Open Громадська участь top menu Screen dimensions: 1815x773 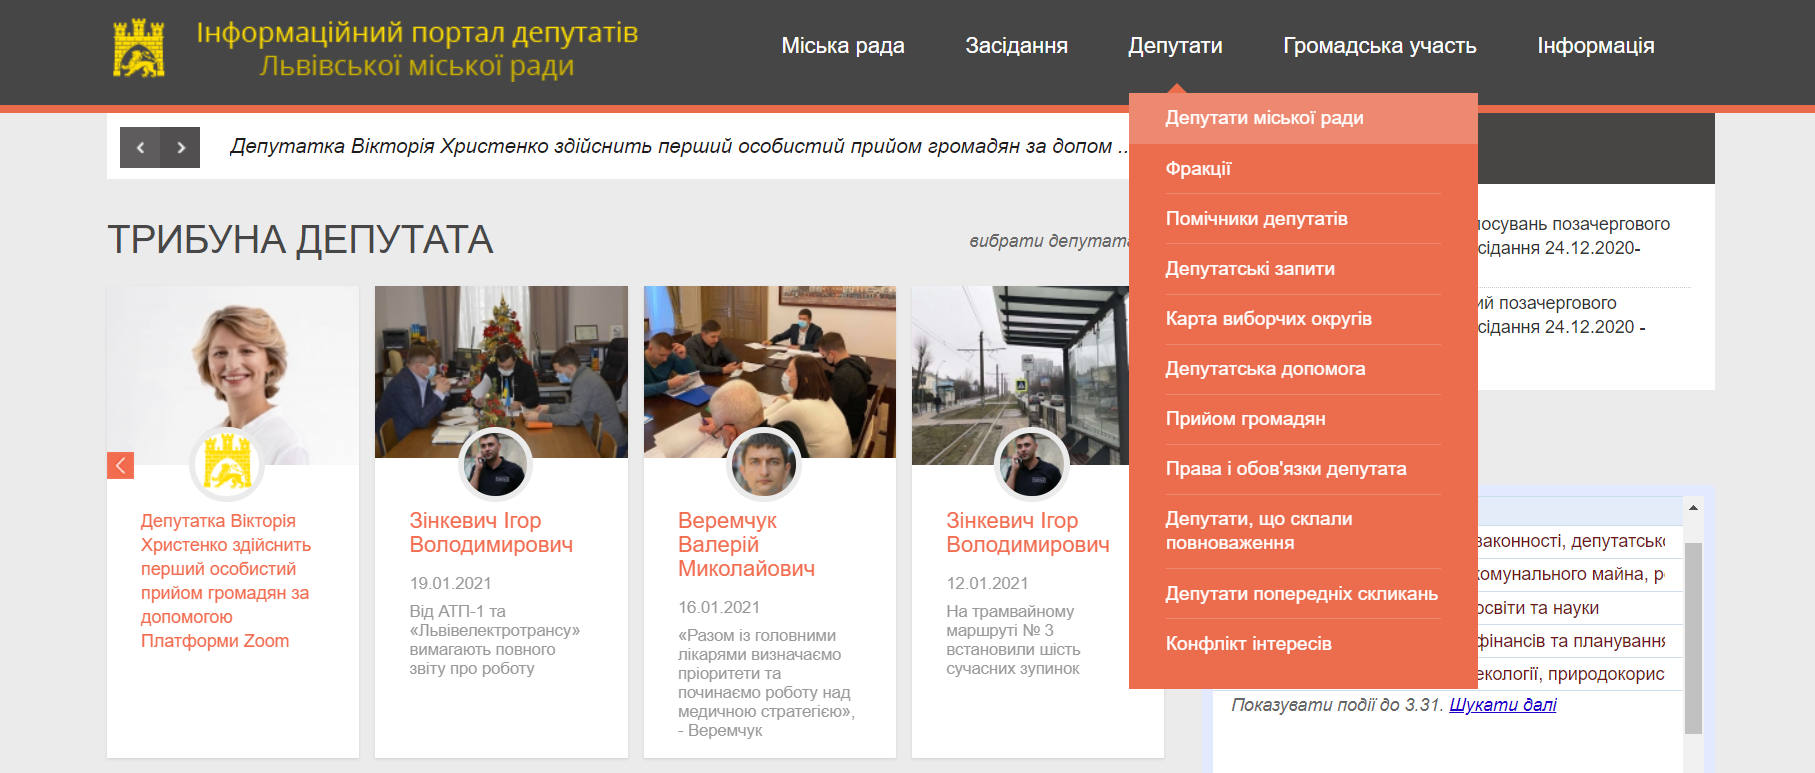point(1380,46)
